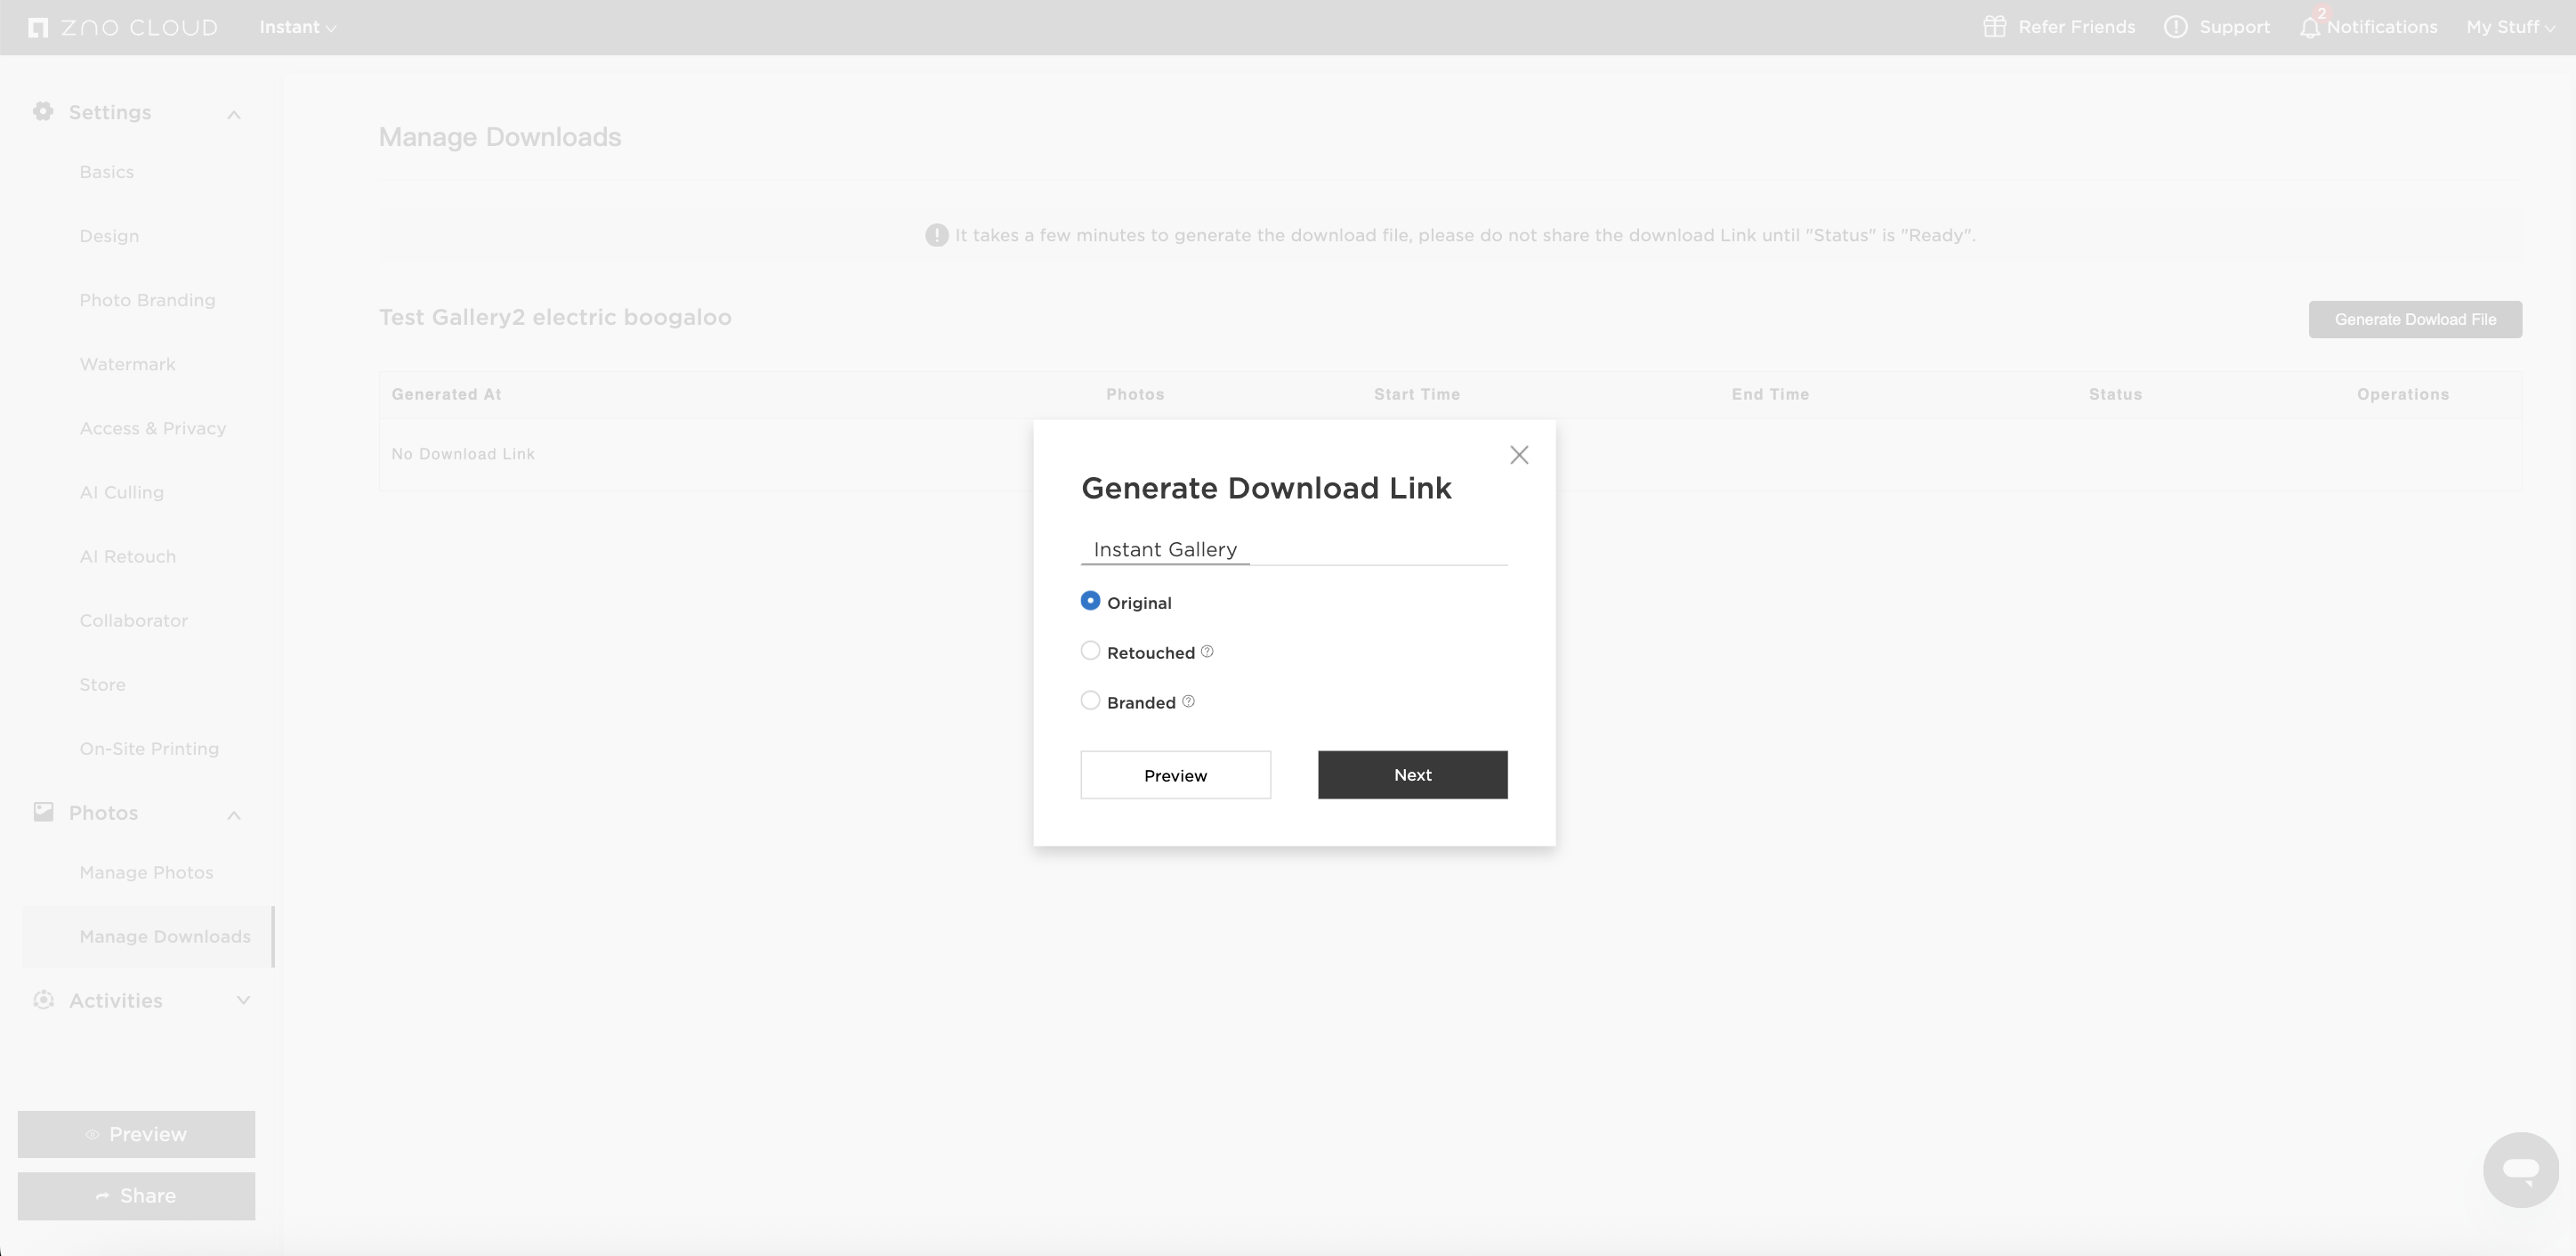
Task: Click the Branded help question icon
Action: pos(1188,702)
